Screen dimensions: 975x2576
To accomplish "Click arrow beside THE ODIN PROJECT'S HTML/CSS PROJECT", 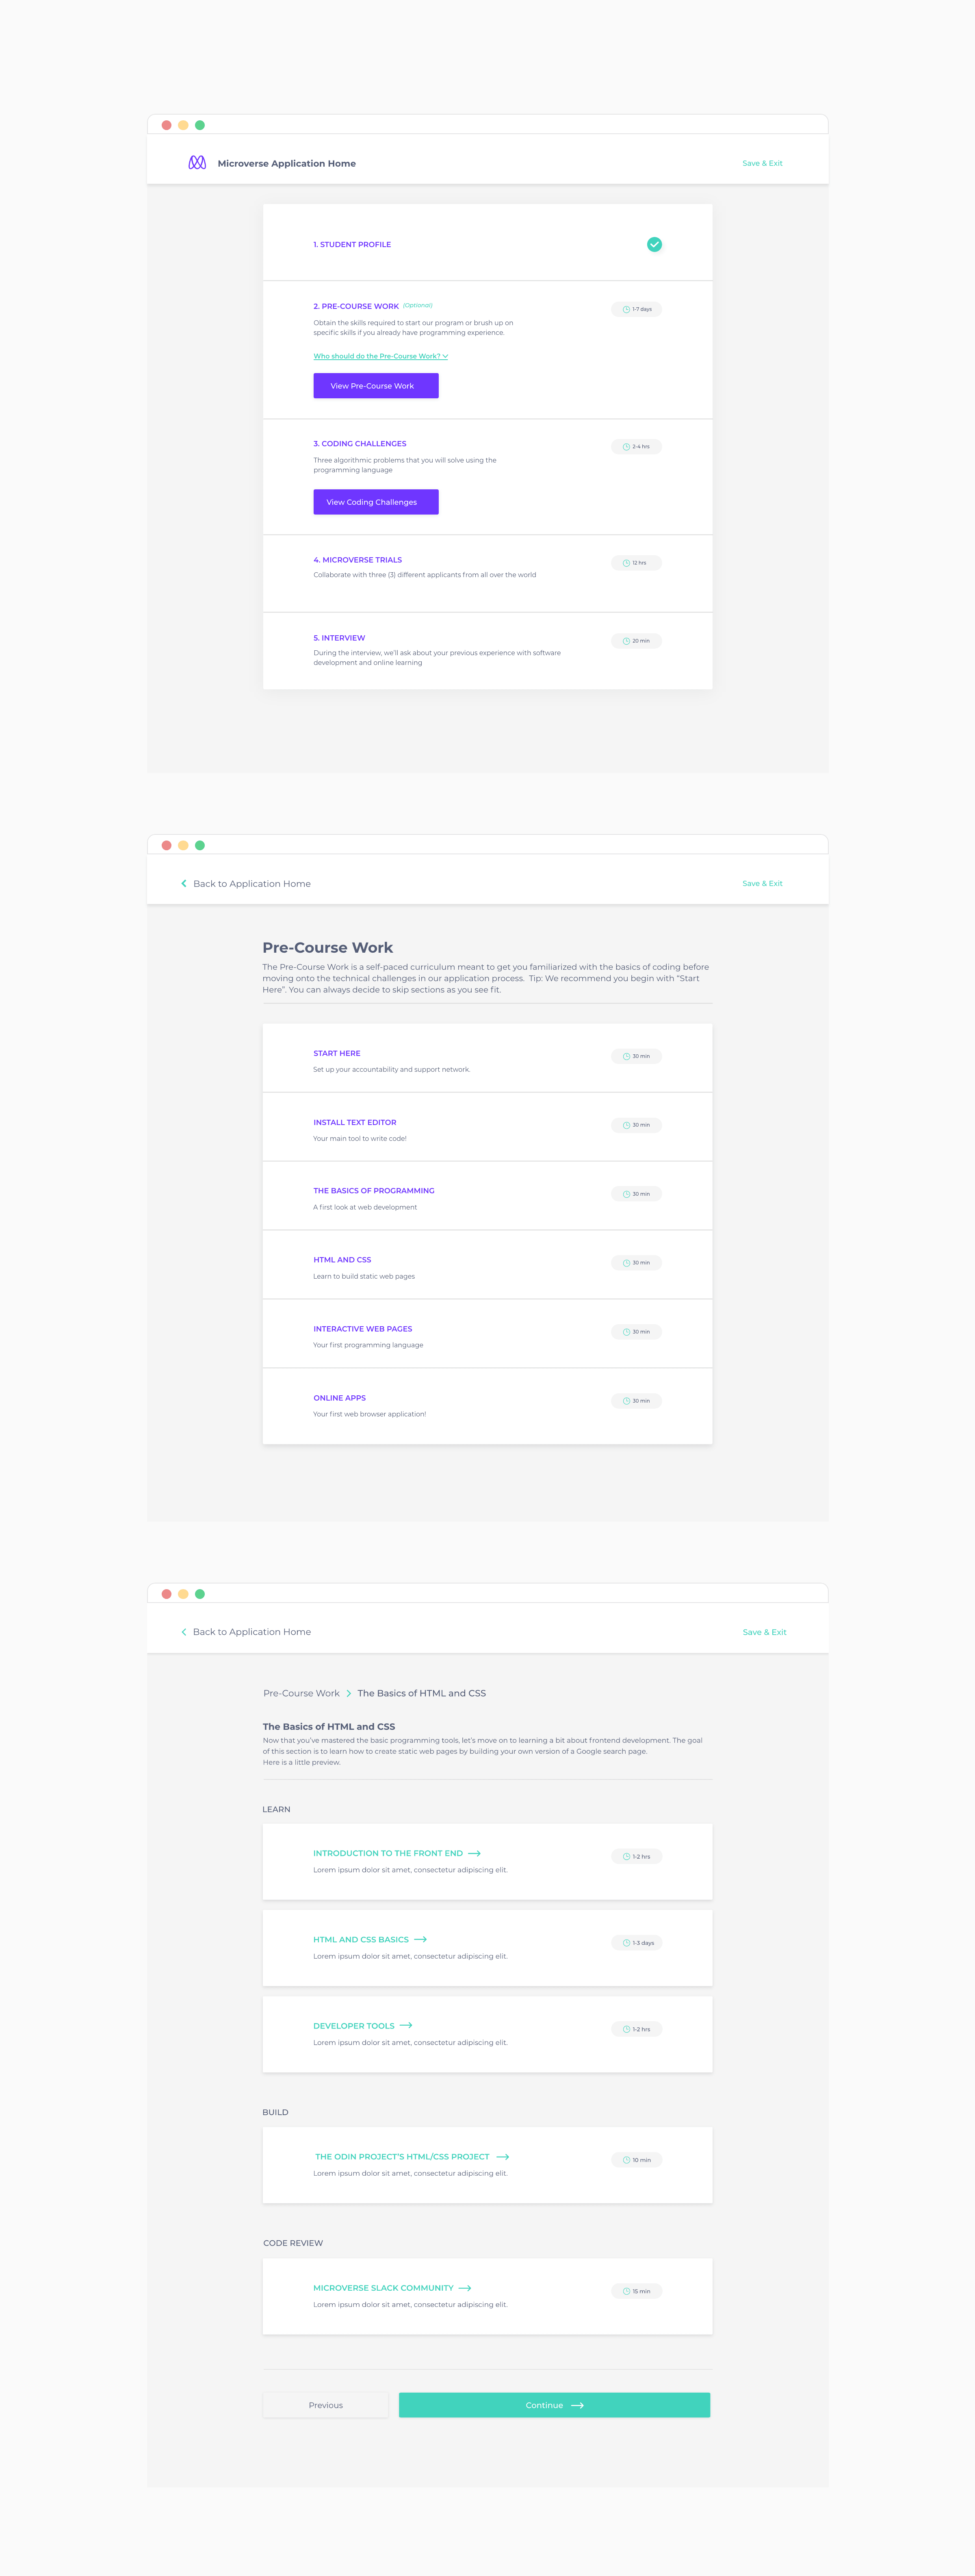I will pyautogui.click(x=503, y=2156).
